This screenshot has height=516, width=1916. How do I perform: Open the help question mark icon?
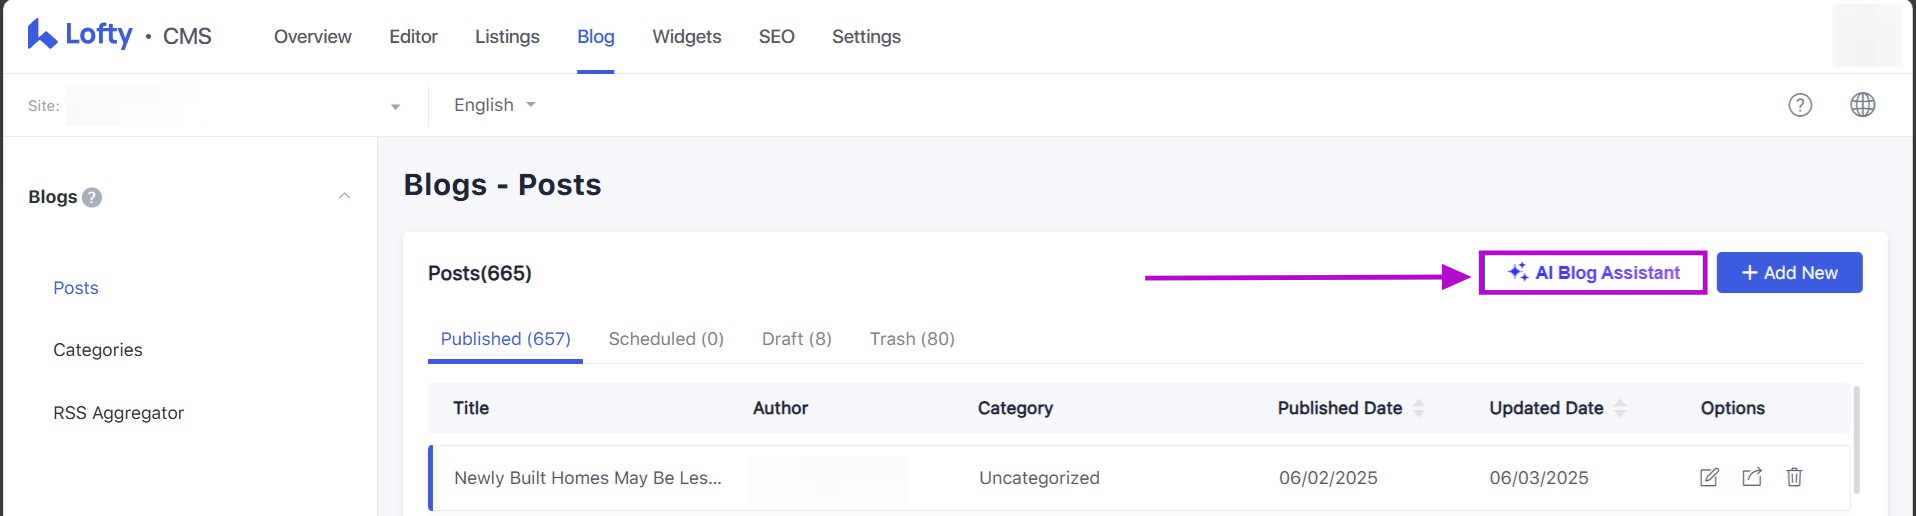coord(1800,105)
